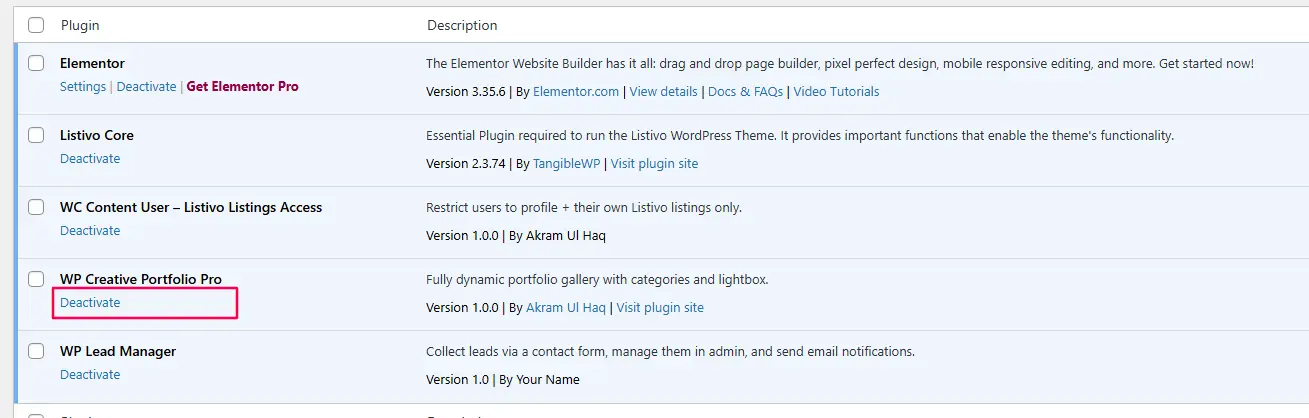Open Elementor Docs & FAQs link
Image resolution: width=1309 pixels, height=418 pixels.
747,92
